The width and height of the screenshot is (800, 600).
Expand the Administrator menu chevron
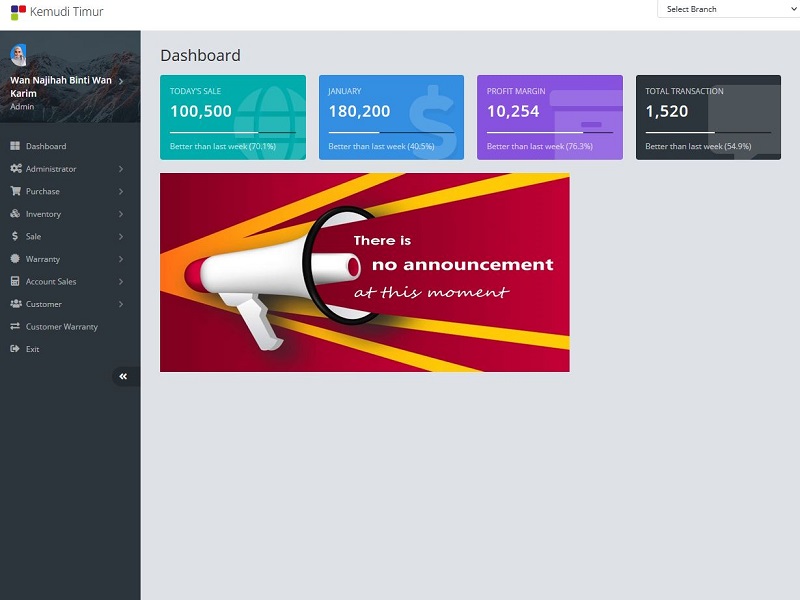pyautogui.click(x=120, y=169)
